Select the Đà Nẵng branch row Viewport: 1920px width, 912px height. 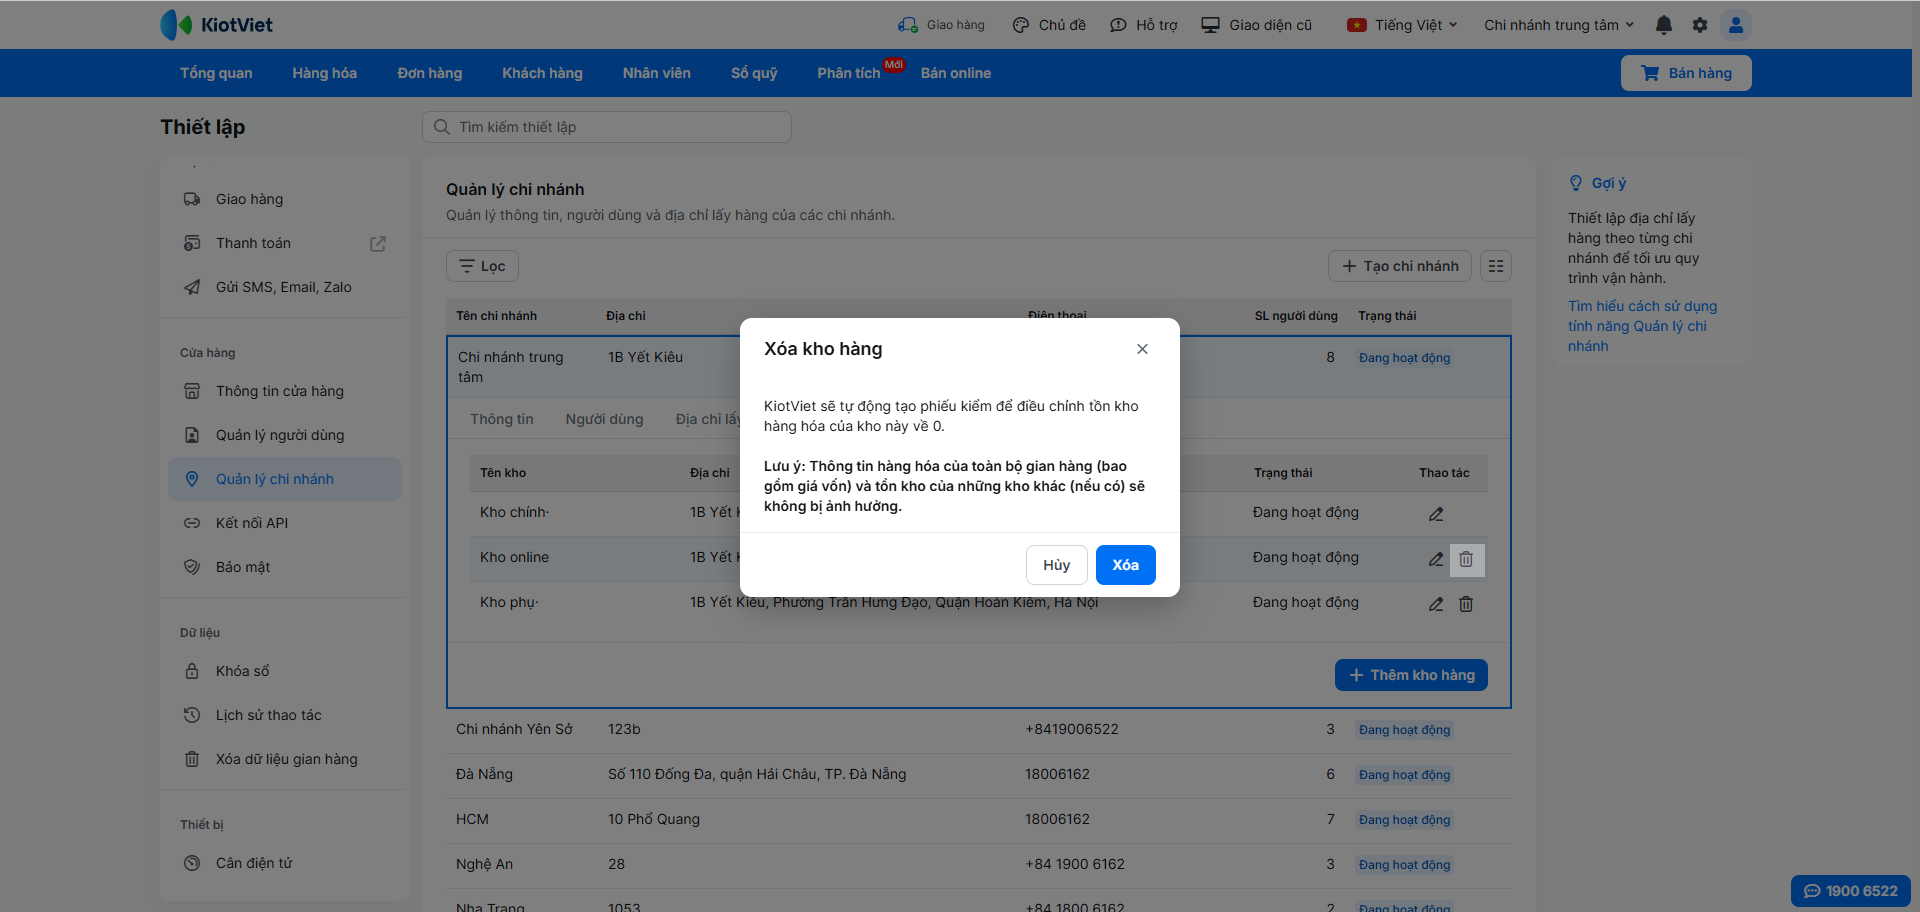coord(979,775)
